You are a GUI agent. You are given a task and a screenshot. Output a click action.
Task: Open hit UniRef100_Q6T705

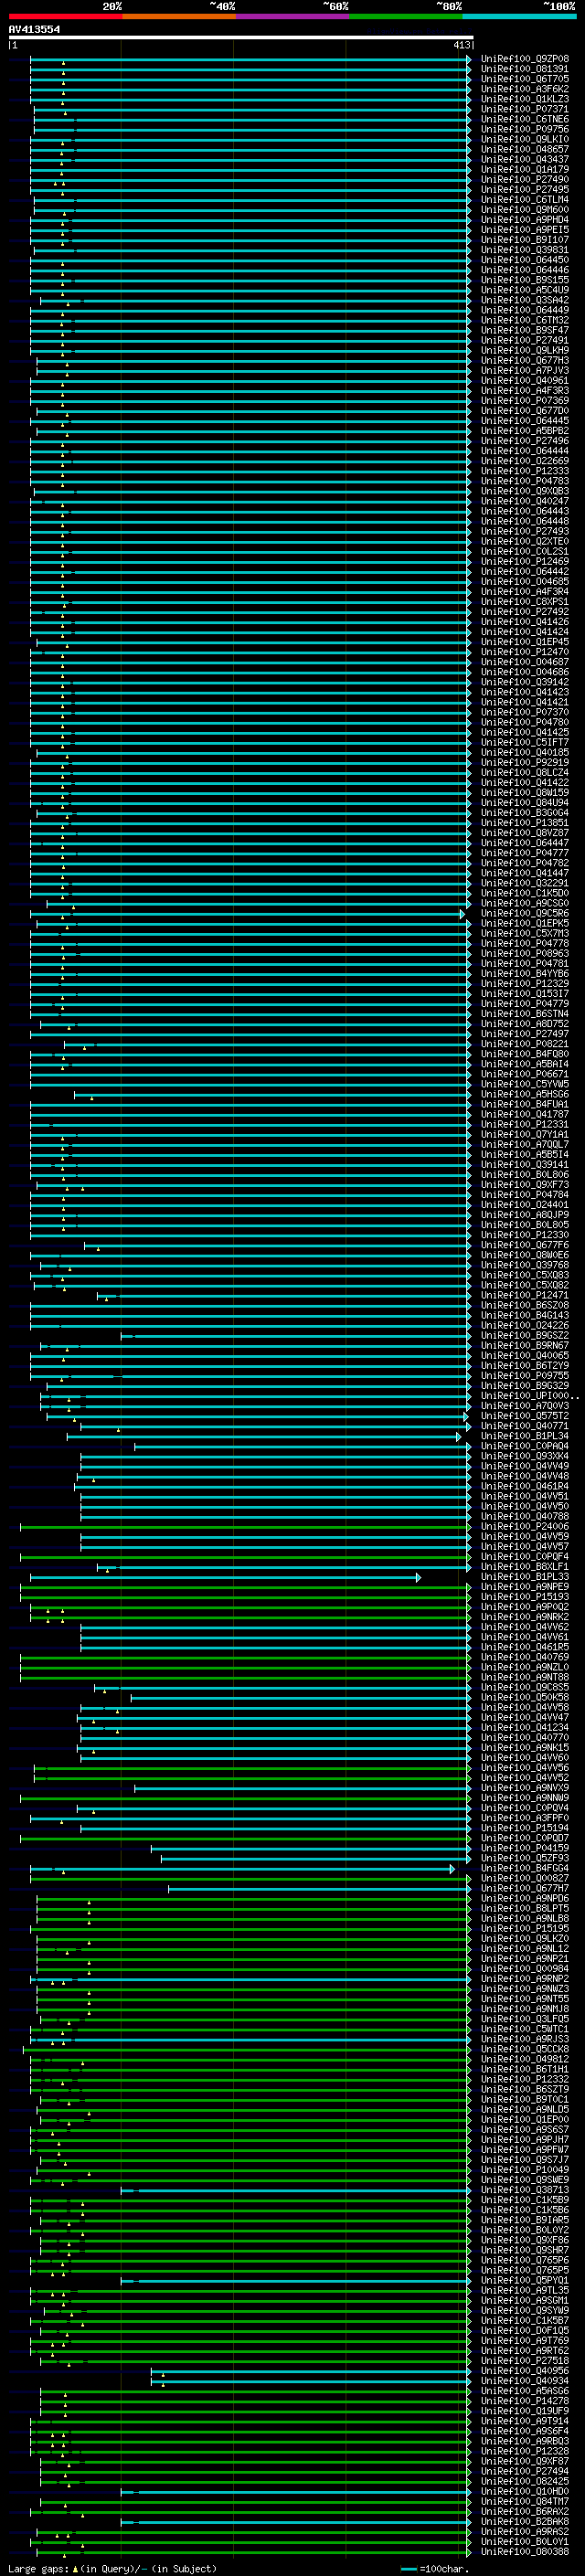coord(524,79)
